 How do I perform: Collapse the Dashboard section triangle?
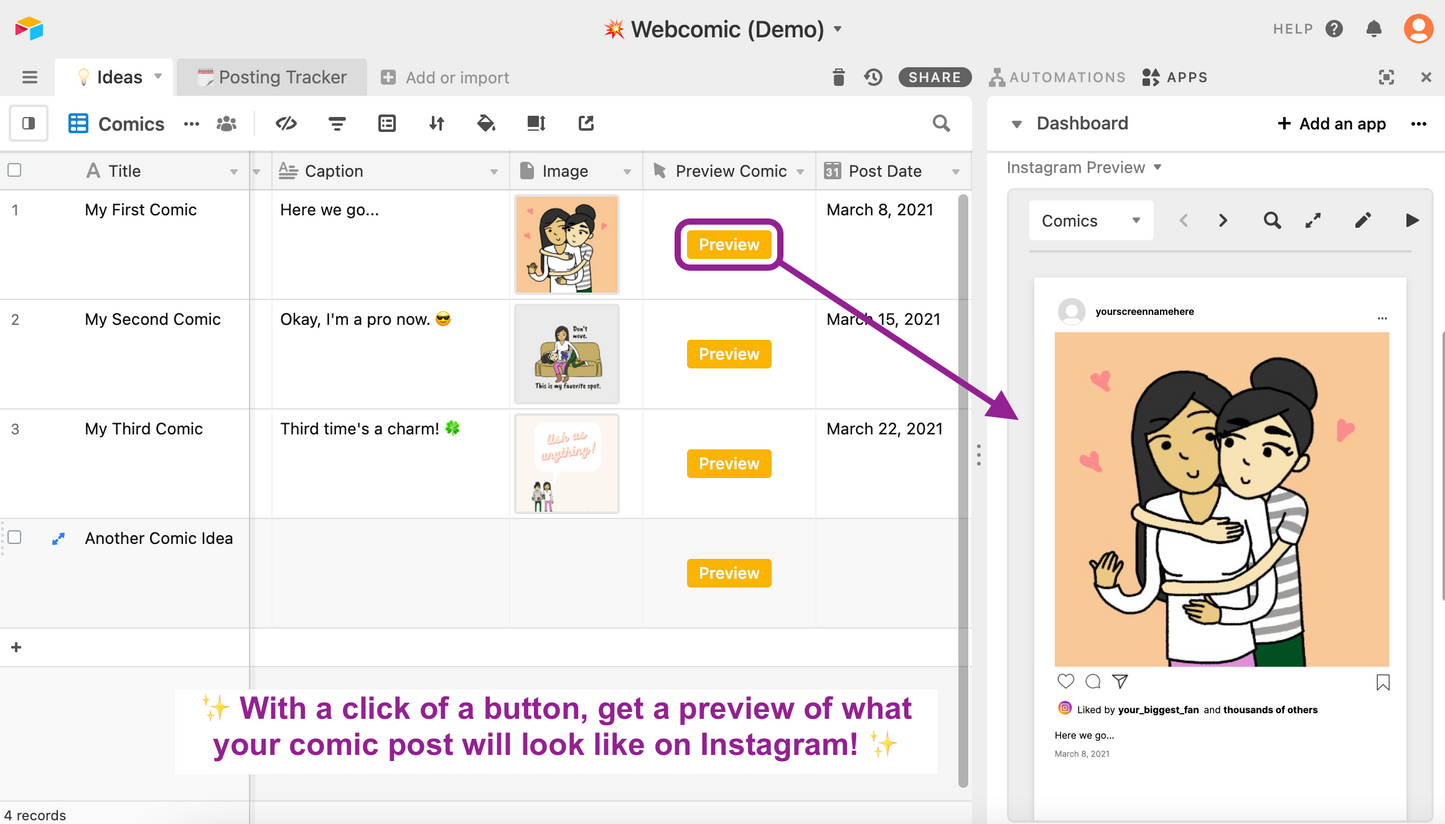click(1017, 124)
